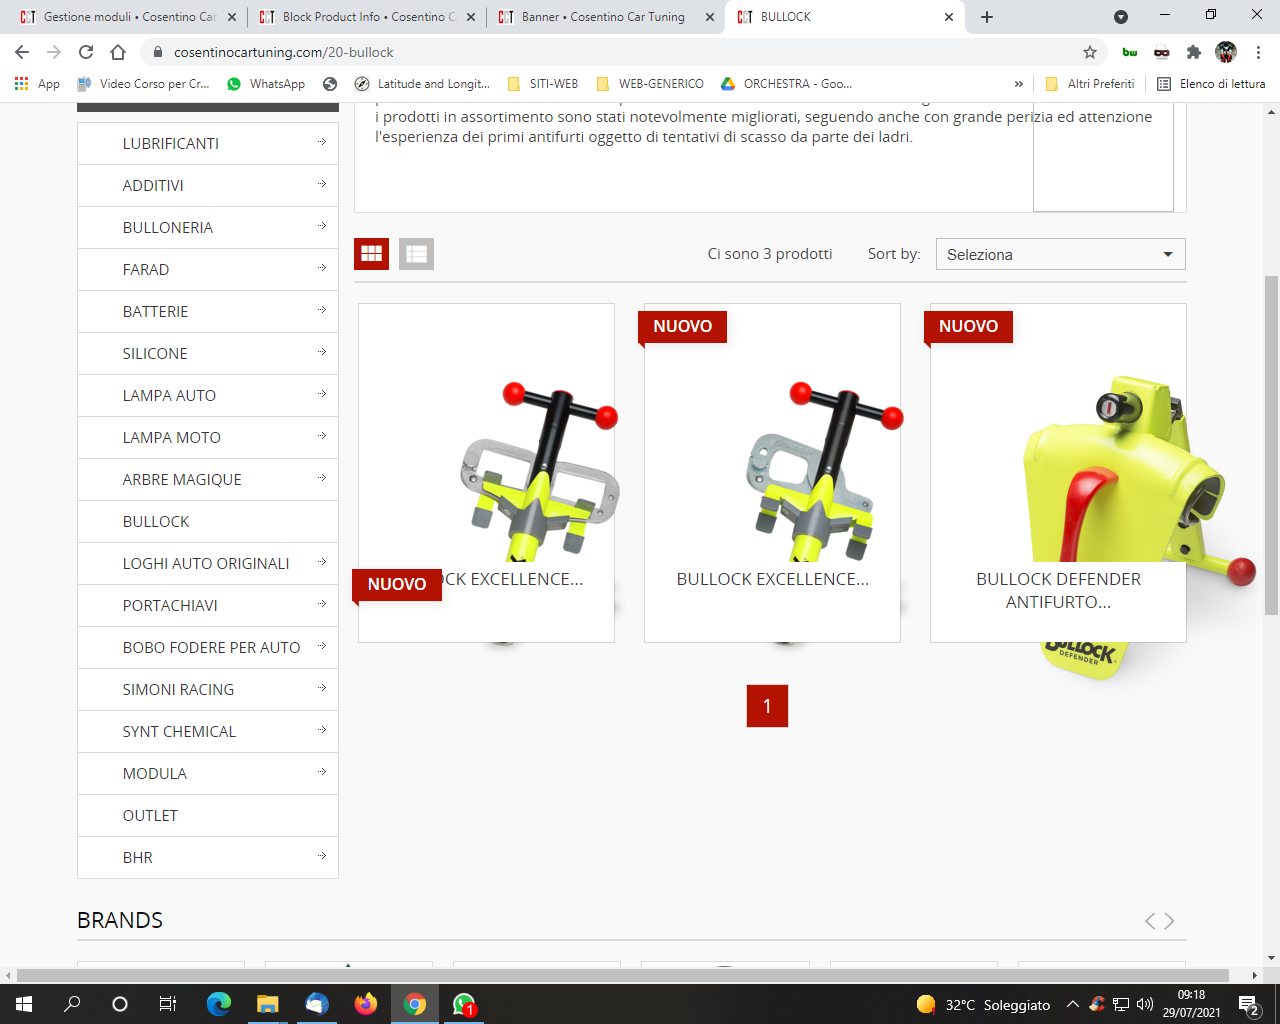Switch to list view of products
1280x1024 pixels.
click(416, 254)
